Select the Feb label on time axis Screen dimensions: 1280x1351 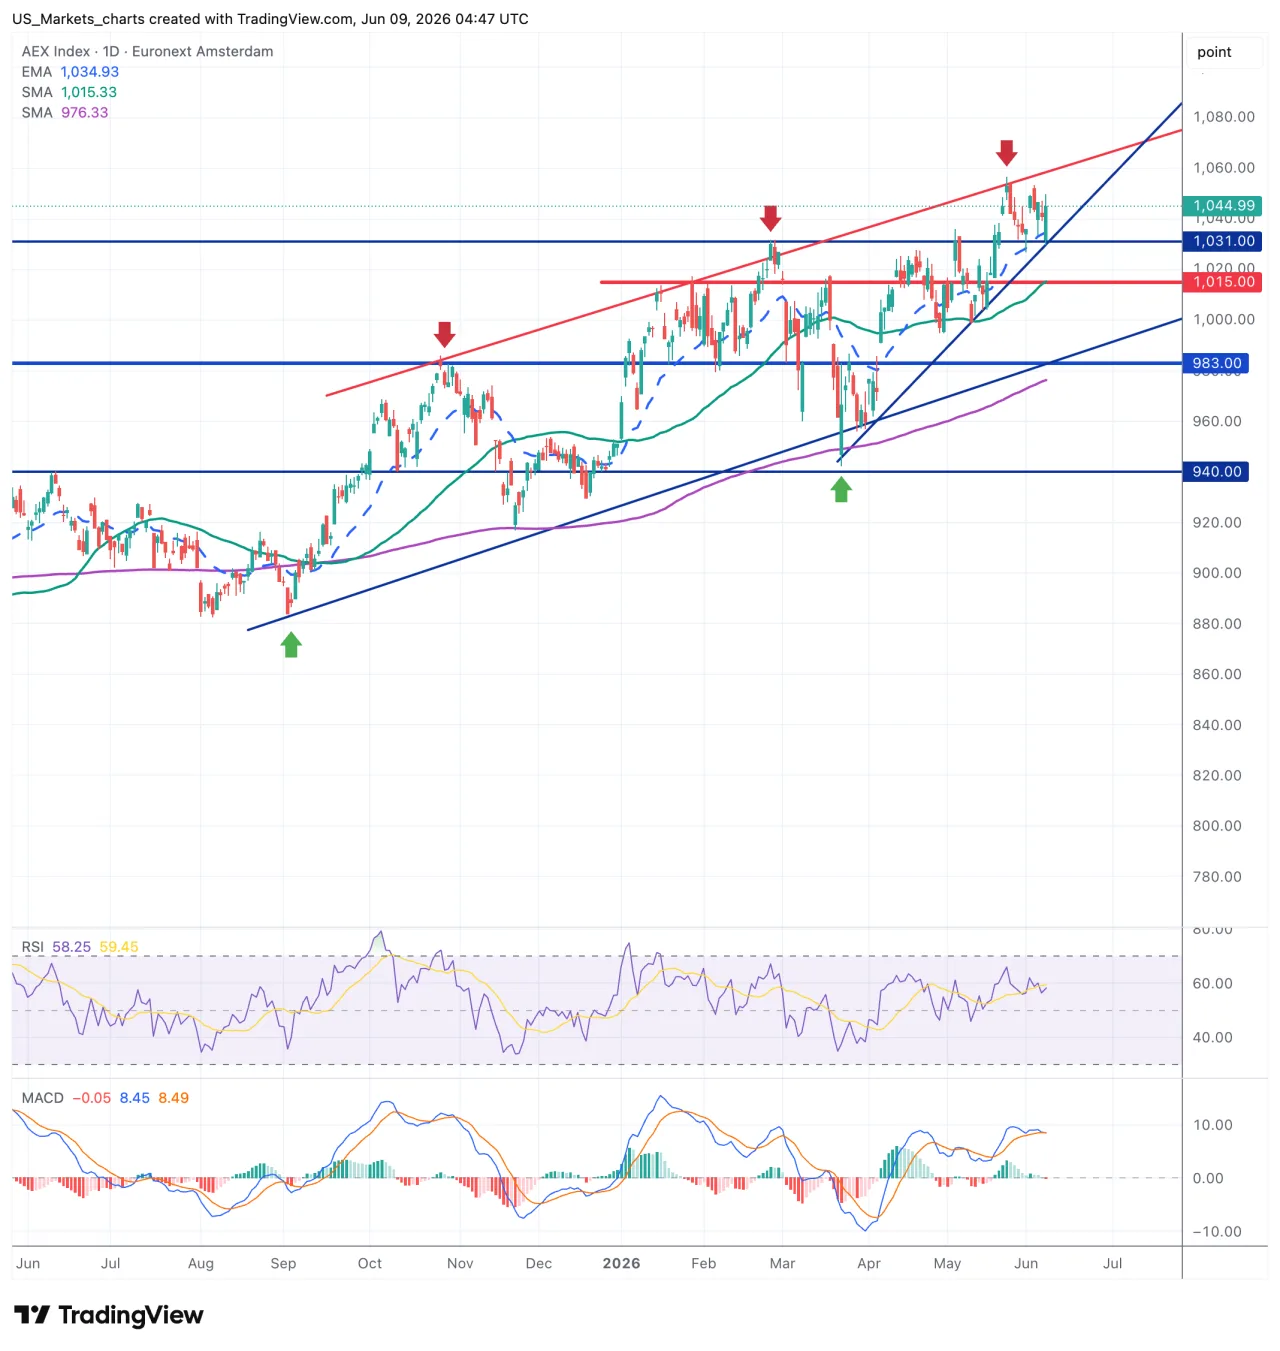point(704,1263)
